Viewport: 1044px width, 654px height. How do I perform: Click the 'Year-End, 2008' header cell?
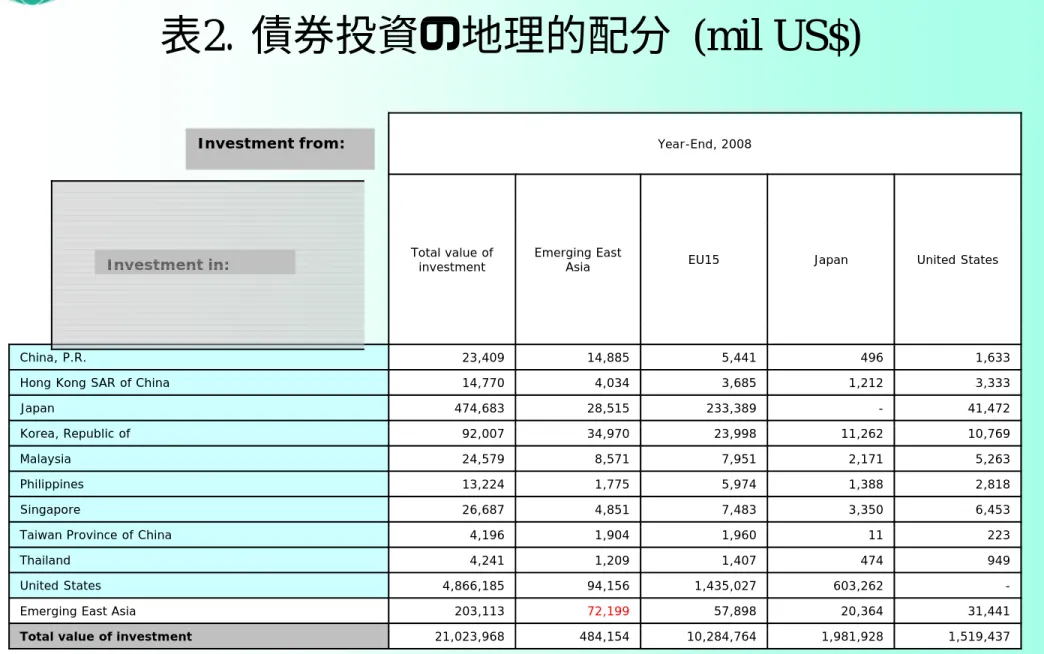coord(704,144)
